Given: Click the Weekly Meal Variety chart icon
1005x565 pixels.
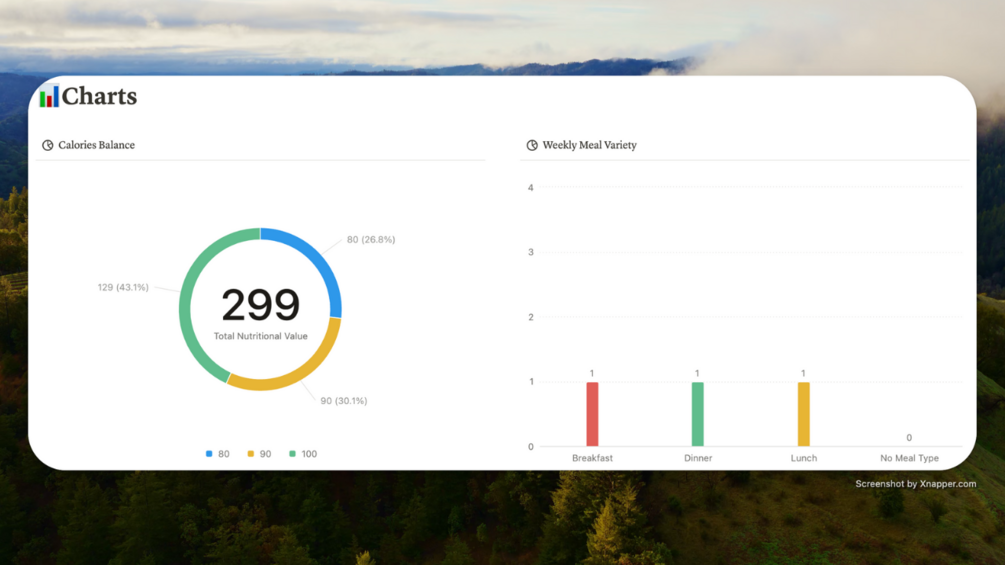Looking at the screenshot, I should point(532,145).
